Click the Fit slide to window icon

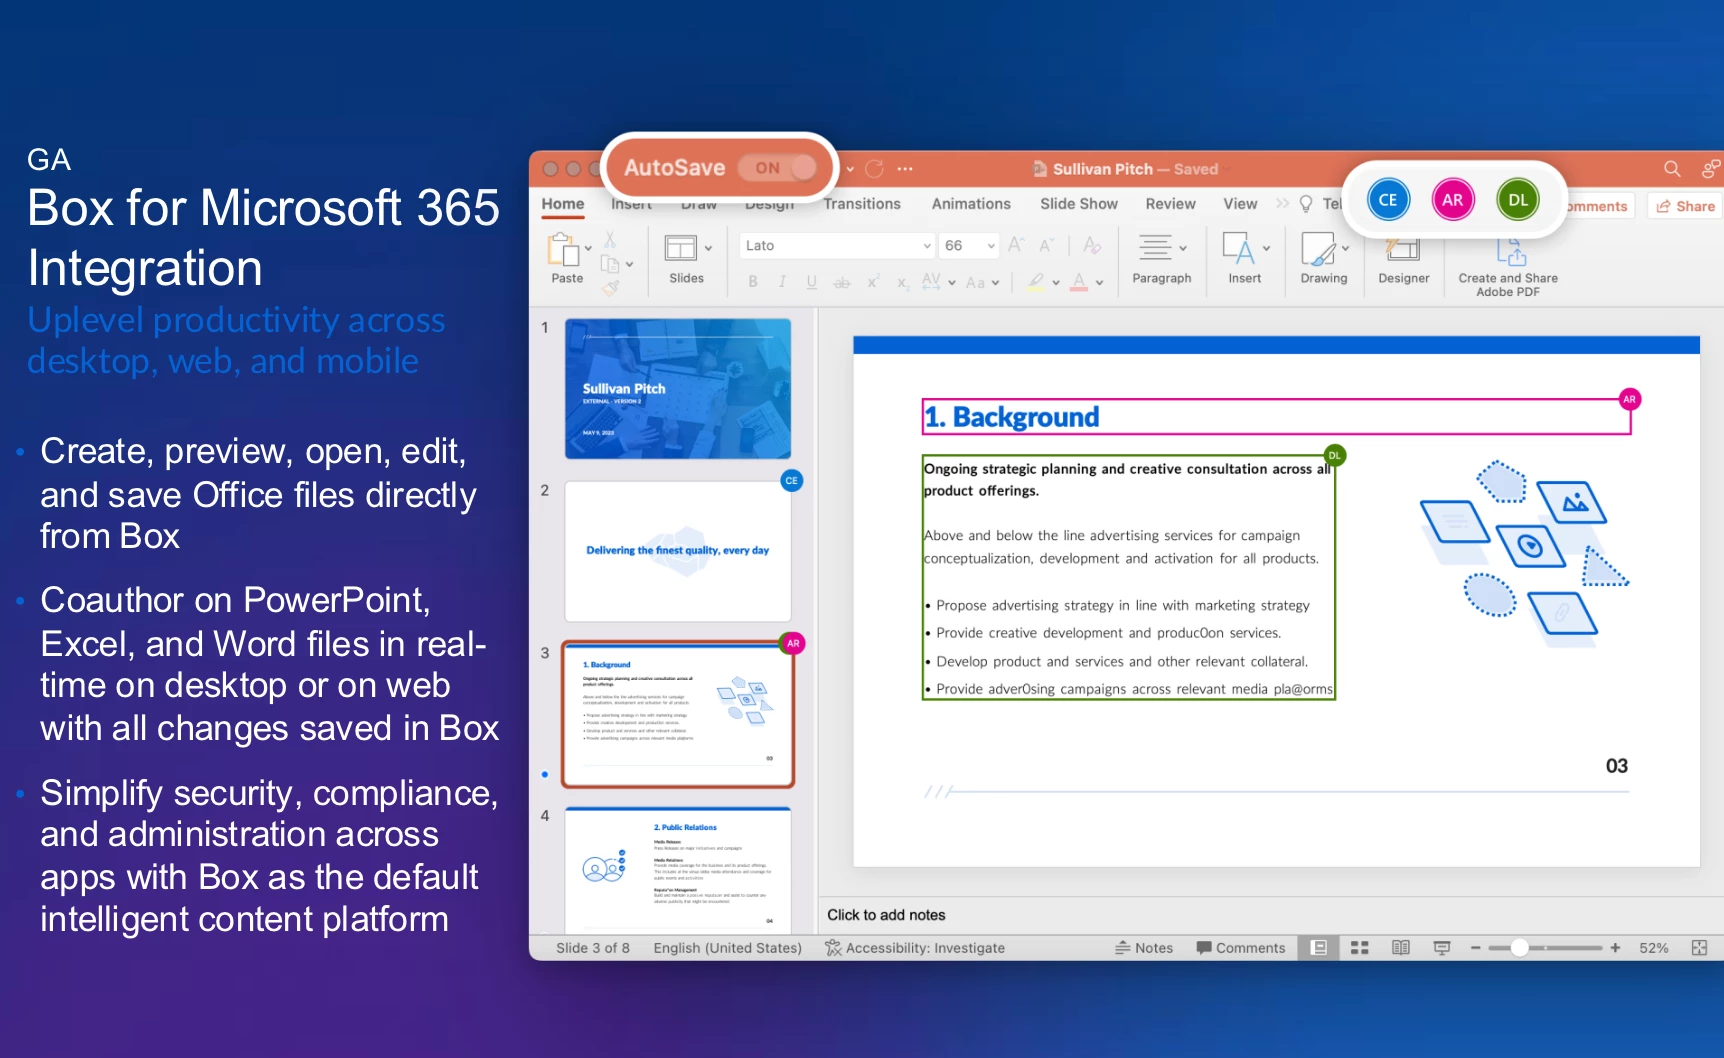point(1699,948)
